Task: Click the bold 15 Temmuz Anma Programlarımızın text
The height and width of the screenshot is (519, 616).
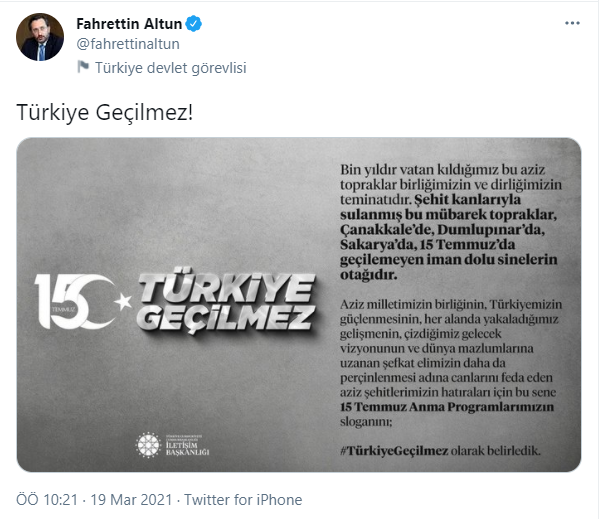Action: [447, 407]
